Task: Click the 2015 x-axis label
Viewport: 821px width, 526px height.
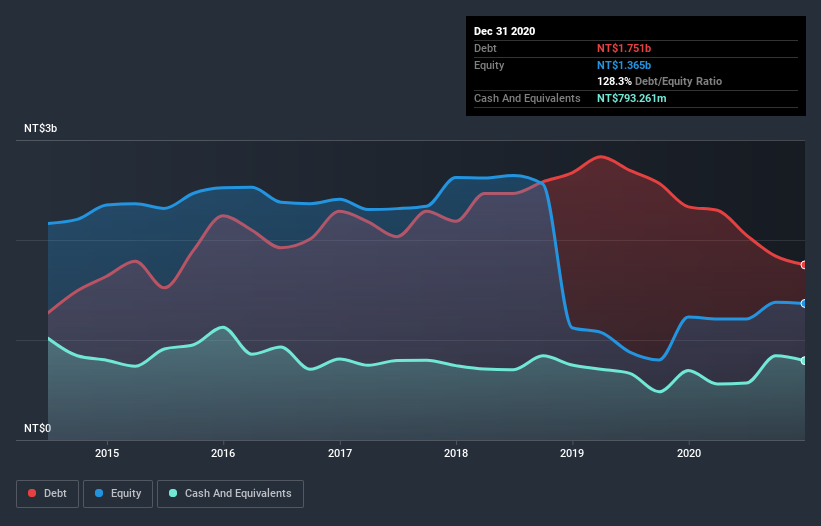Action: click(107, 453)
